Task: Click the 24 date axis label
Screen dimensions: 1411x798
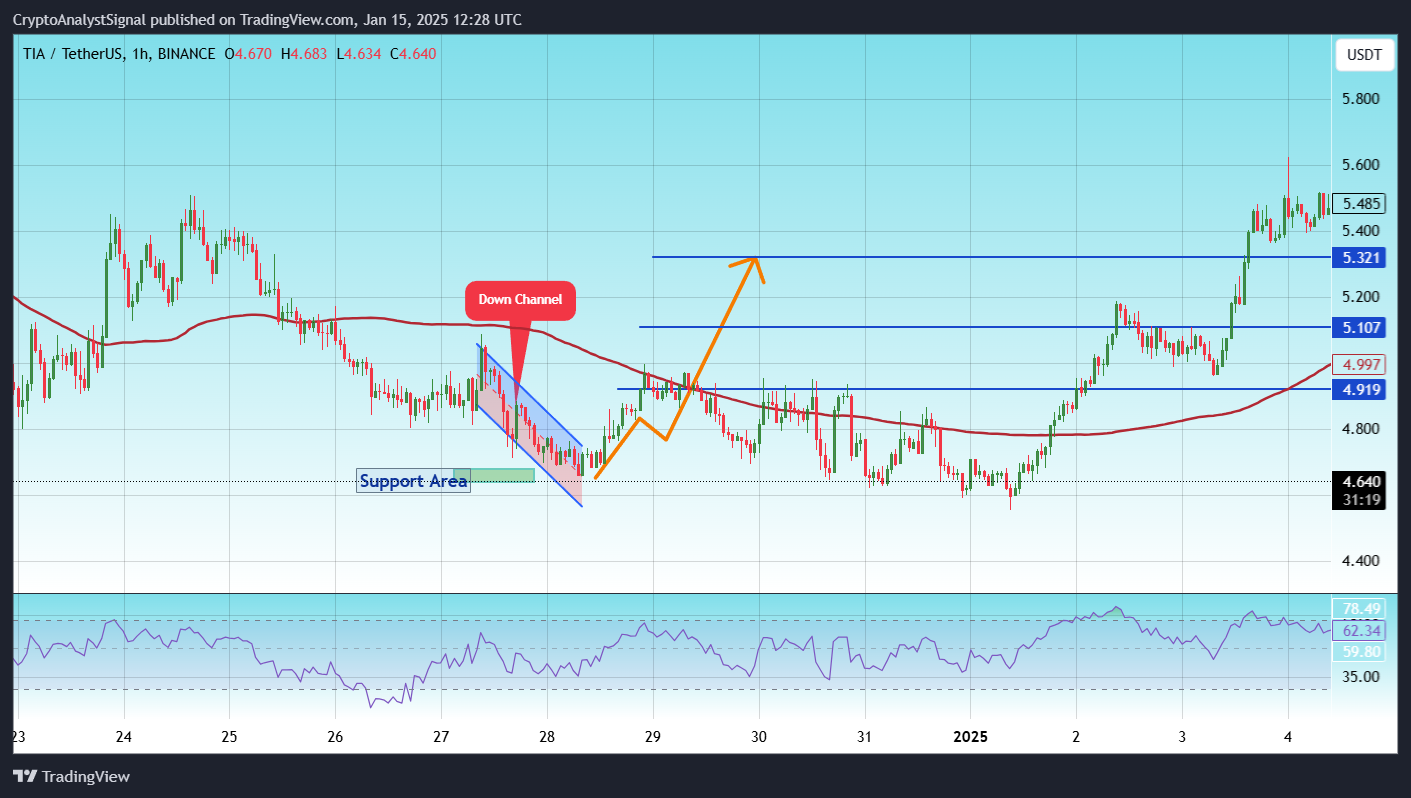Action: 124,737
